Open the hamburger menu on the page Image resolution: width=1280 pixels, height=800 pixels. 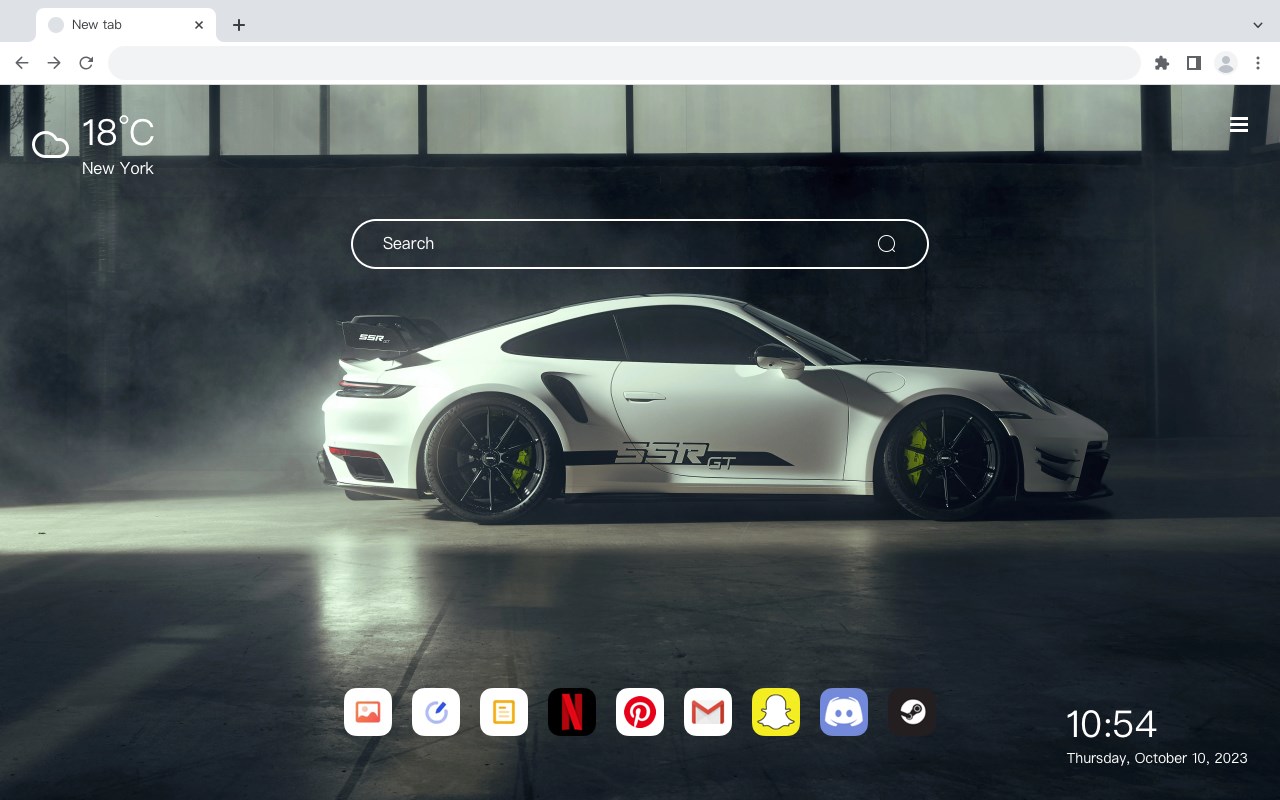1239,125
